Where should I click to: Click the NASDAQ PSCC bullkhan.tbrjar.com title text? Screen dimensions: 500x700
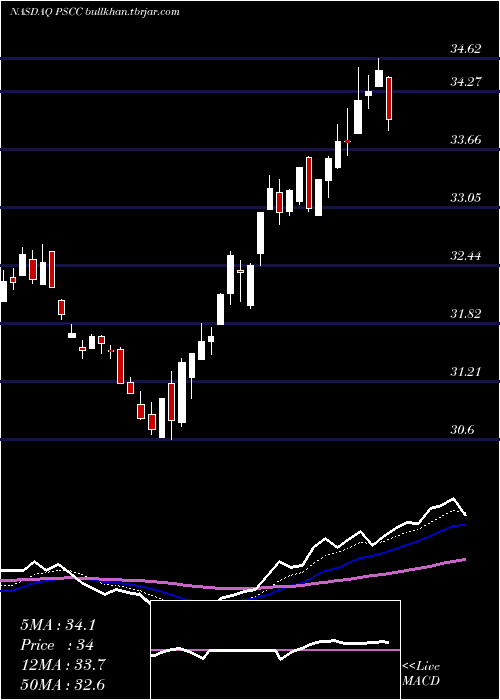tap(95, 12)
